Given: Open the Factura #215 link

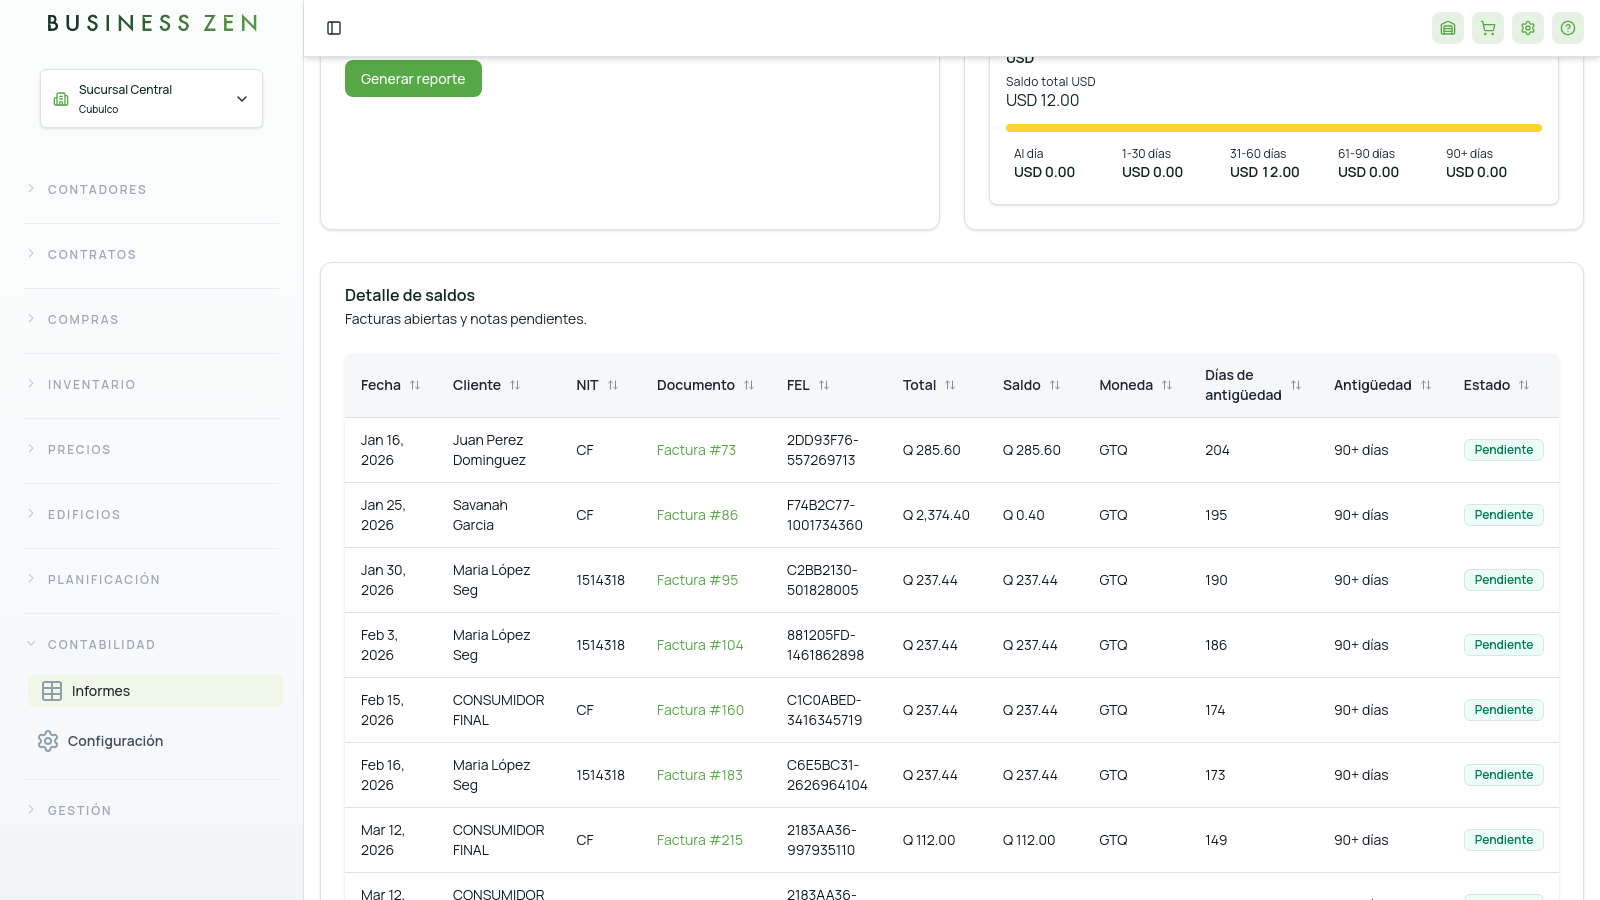Looking at the screenshot, I should point(700,840).
